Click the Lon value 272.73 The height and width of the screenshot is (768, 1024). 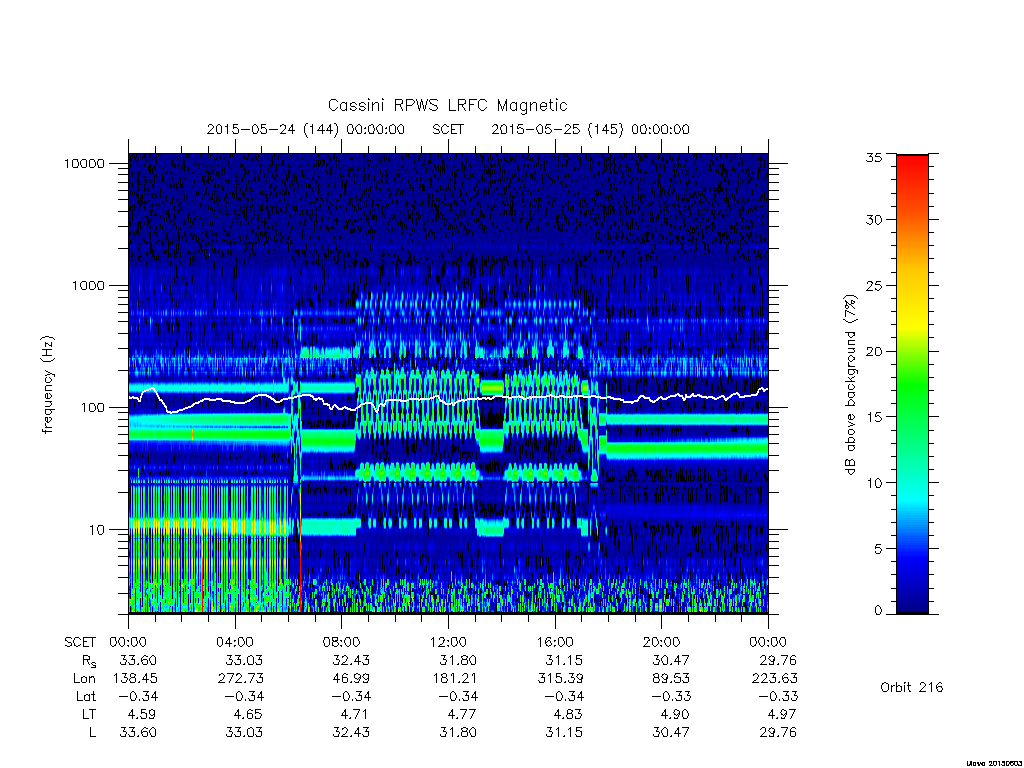click(x=240, y=679)
